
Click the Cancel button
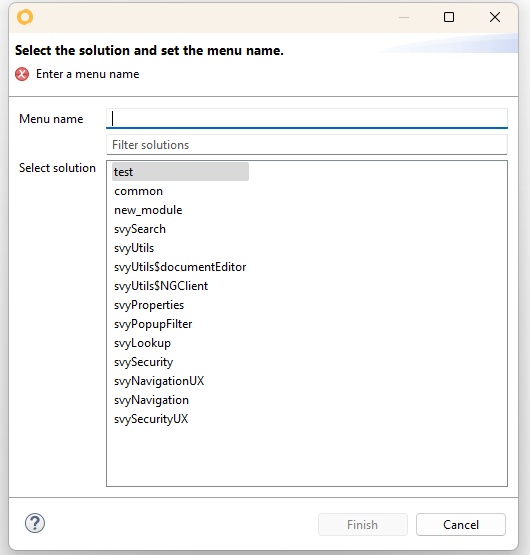461,525
